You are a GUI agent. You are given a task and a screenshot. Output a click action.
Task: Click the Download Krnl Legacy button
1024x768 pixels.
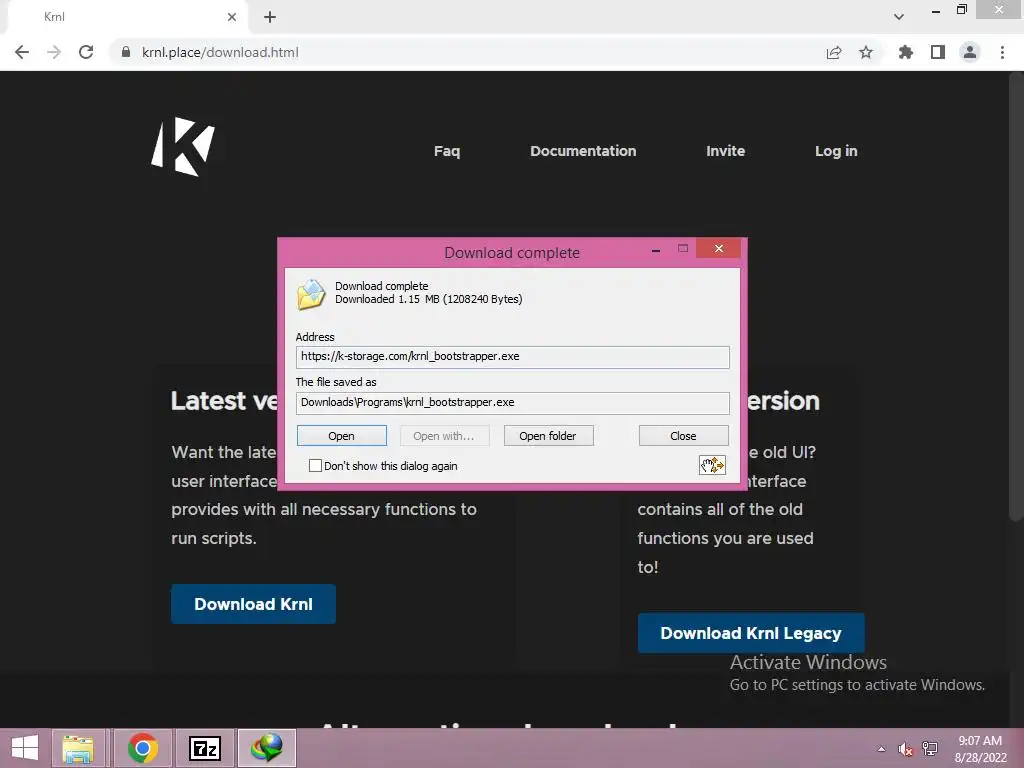(751, 633)
